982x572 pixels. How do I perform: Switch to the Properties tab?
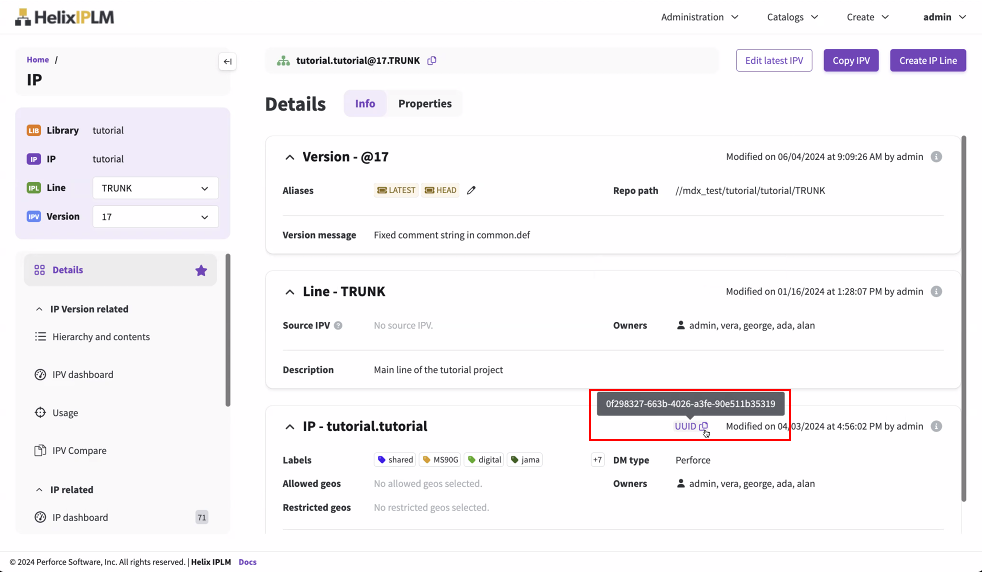[425, 104]
